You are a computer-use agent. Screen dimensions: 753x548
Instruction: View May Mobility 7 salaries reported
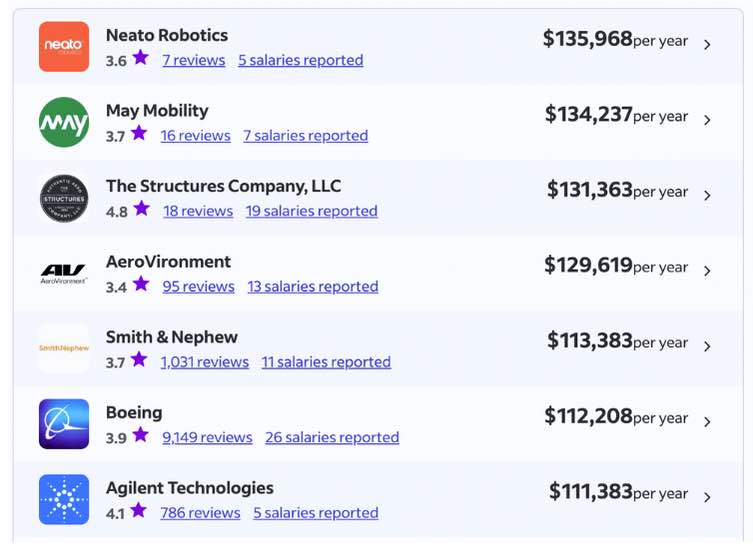pyautogui.click(x=305, y=136)
